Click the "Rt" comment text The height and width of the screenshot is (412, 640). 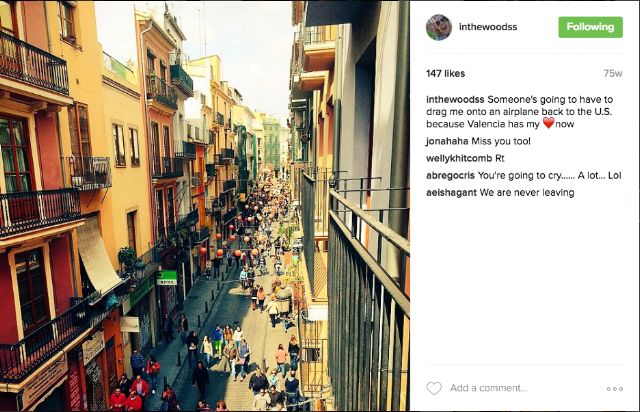click(x=500, y=158)
